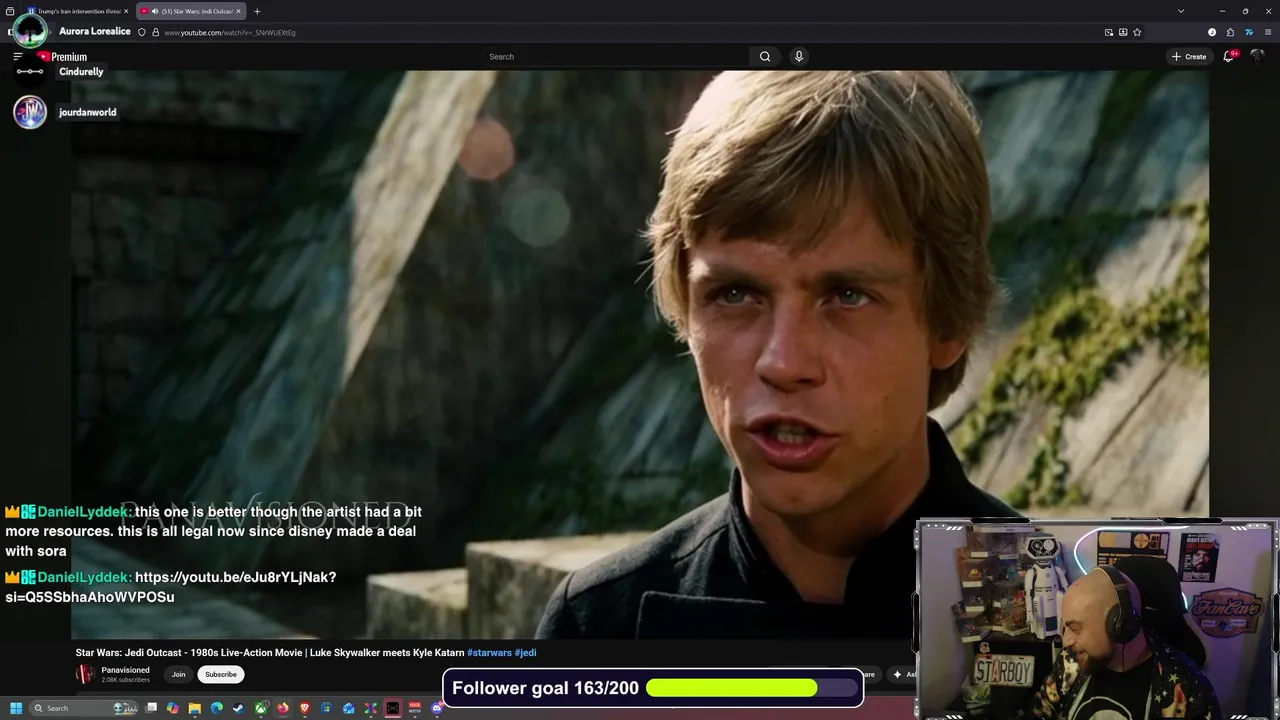The image size is (1280, 720).
Task: Open Copilot from the taskbar
Action: point(173,708)
